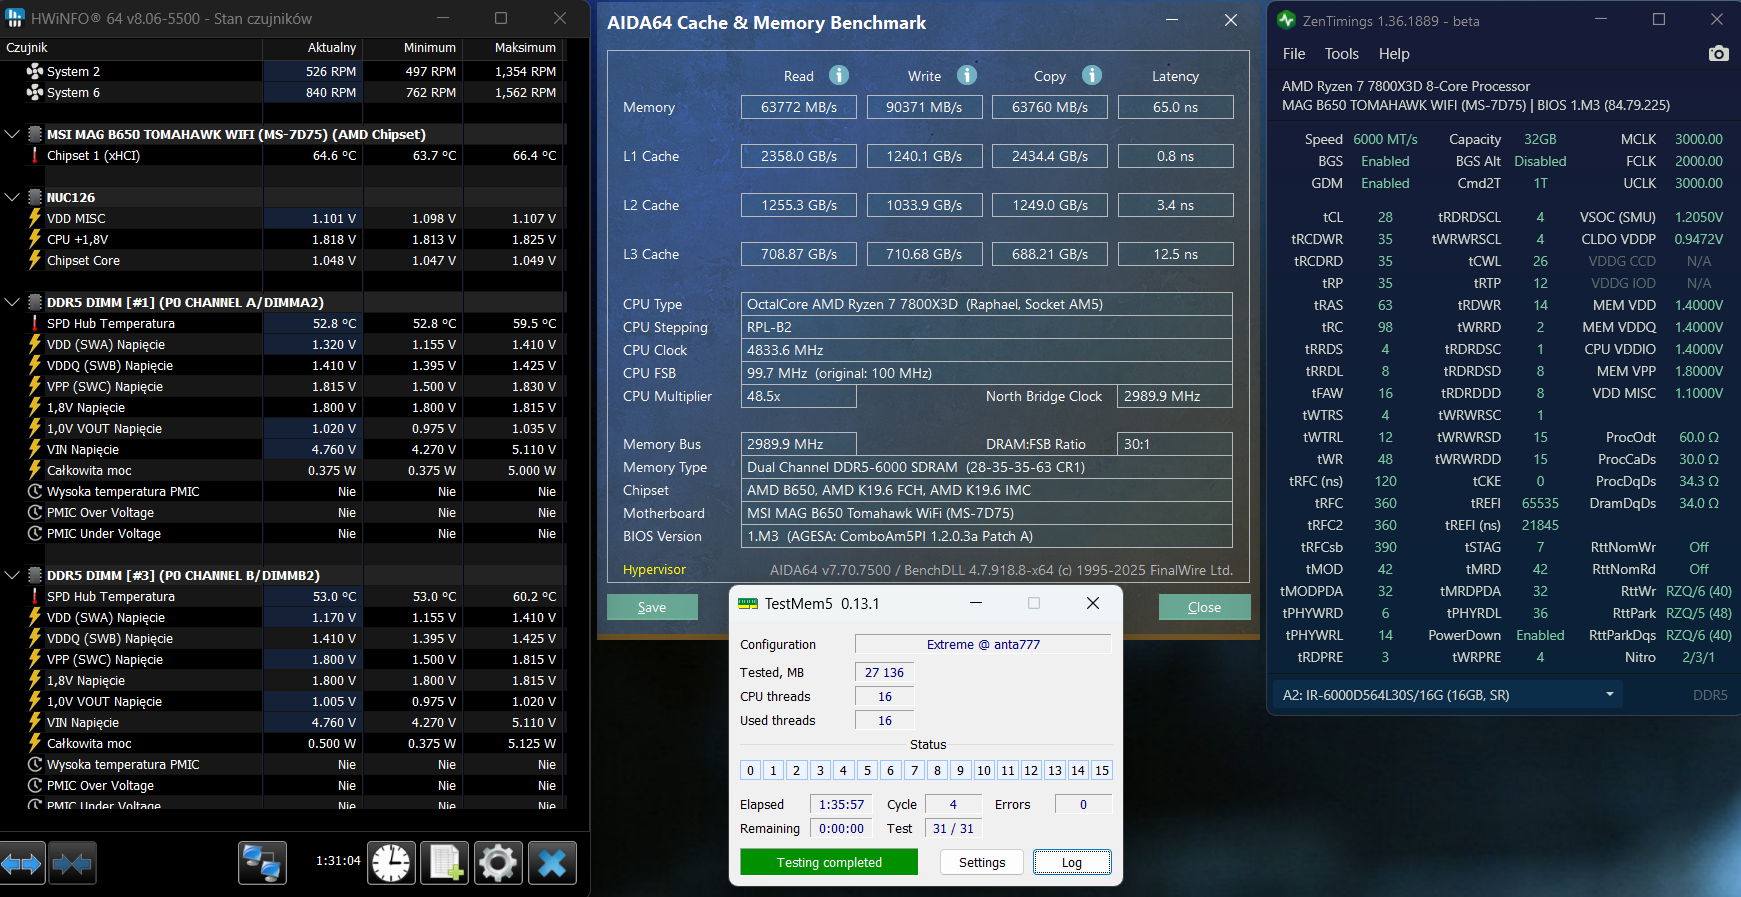Screen dimensions: 1741x897
Task: Open the A2 memory module dropdown
Action: coord(1609,695)
